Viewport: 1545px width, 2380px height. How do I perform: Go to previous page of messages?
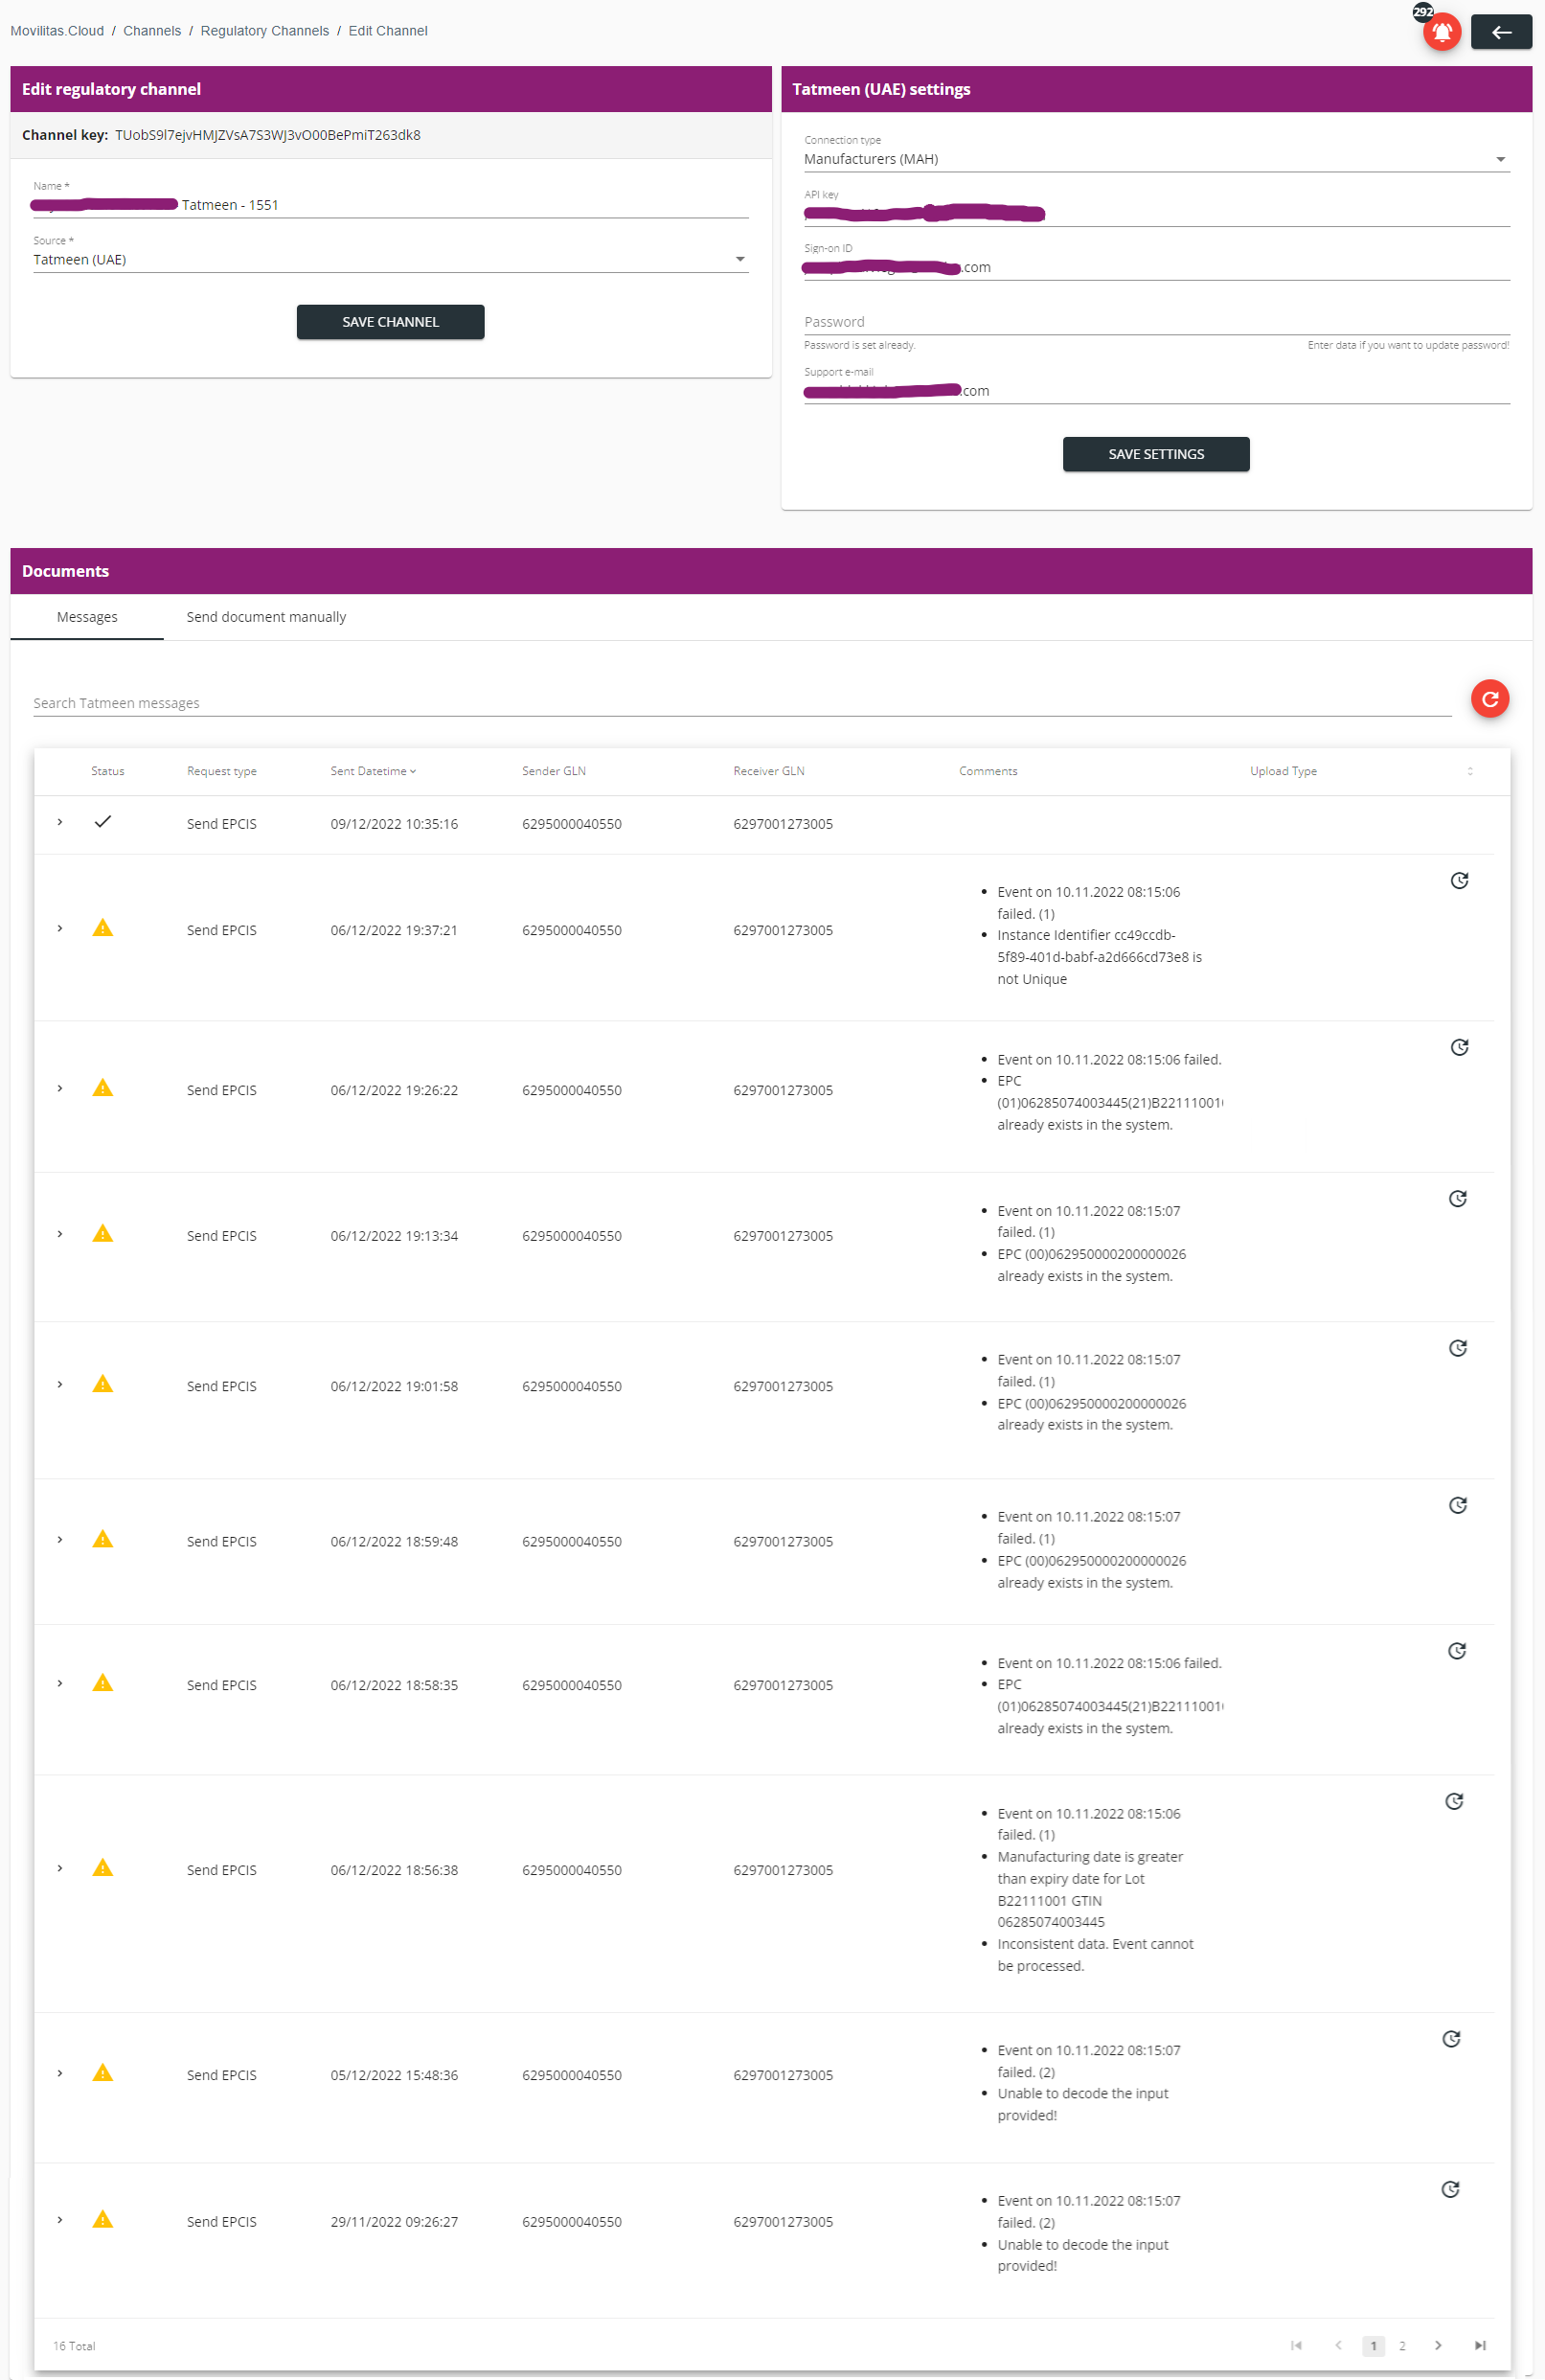coord(1338,2345)
